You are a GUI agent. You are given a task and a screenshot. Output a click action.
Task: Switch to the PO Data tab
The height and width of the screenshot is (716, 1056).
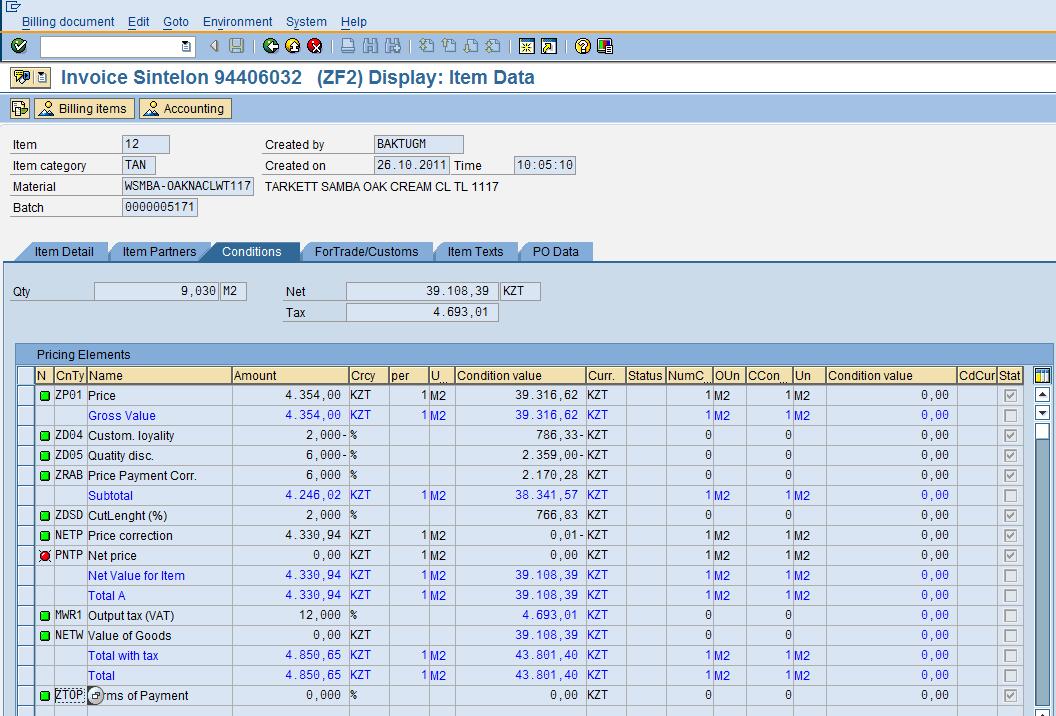pyautogui.click(x=556, y=251)
